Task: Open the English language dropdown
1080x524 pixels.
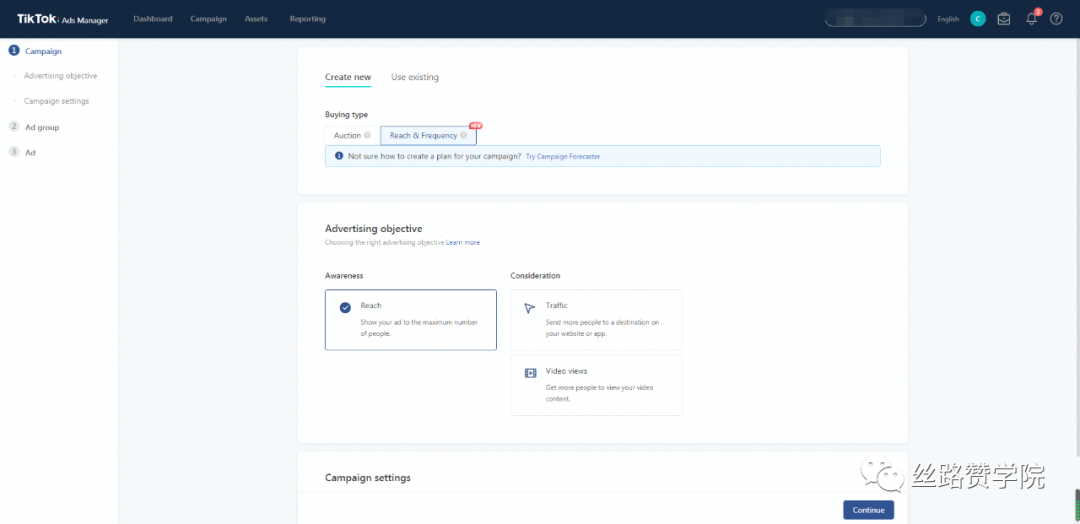Action: click(x=948, y=19)
